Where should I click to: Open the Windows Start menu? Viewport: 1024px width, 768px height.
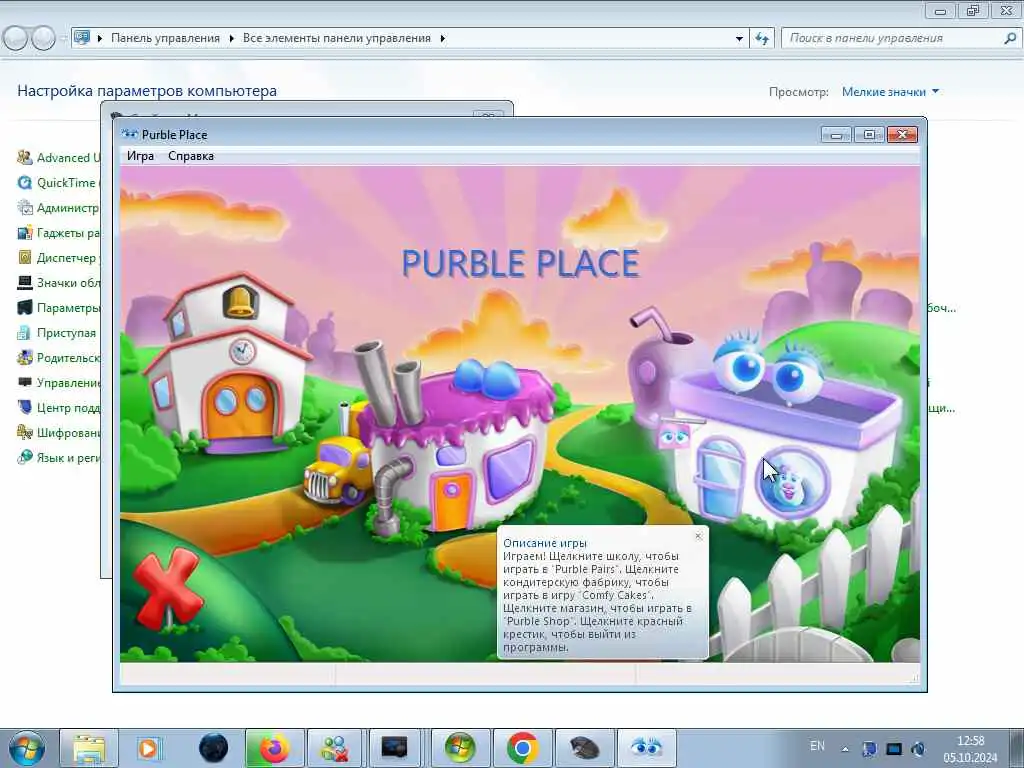27,748
